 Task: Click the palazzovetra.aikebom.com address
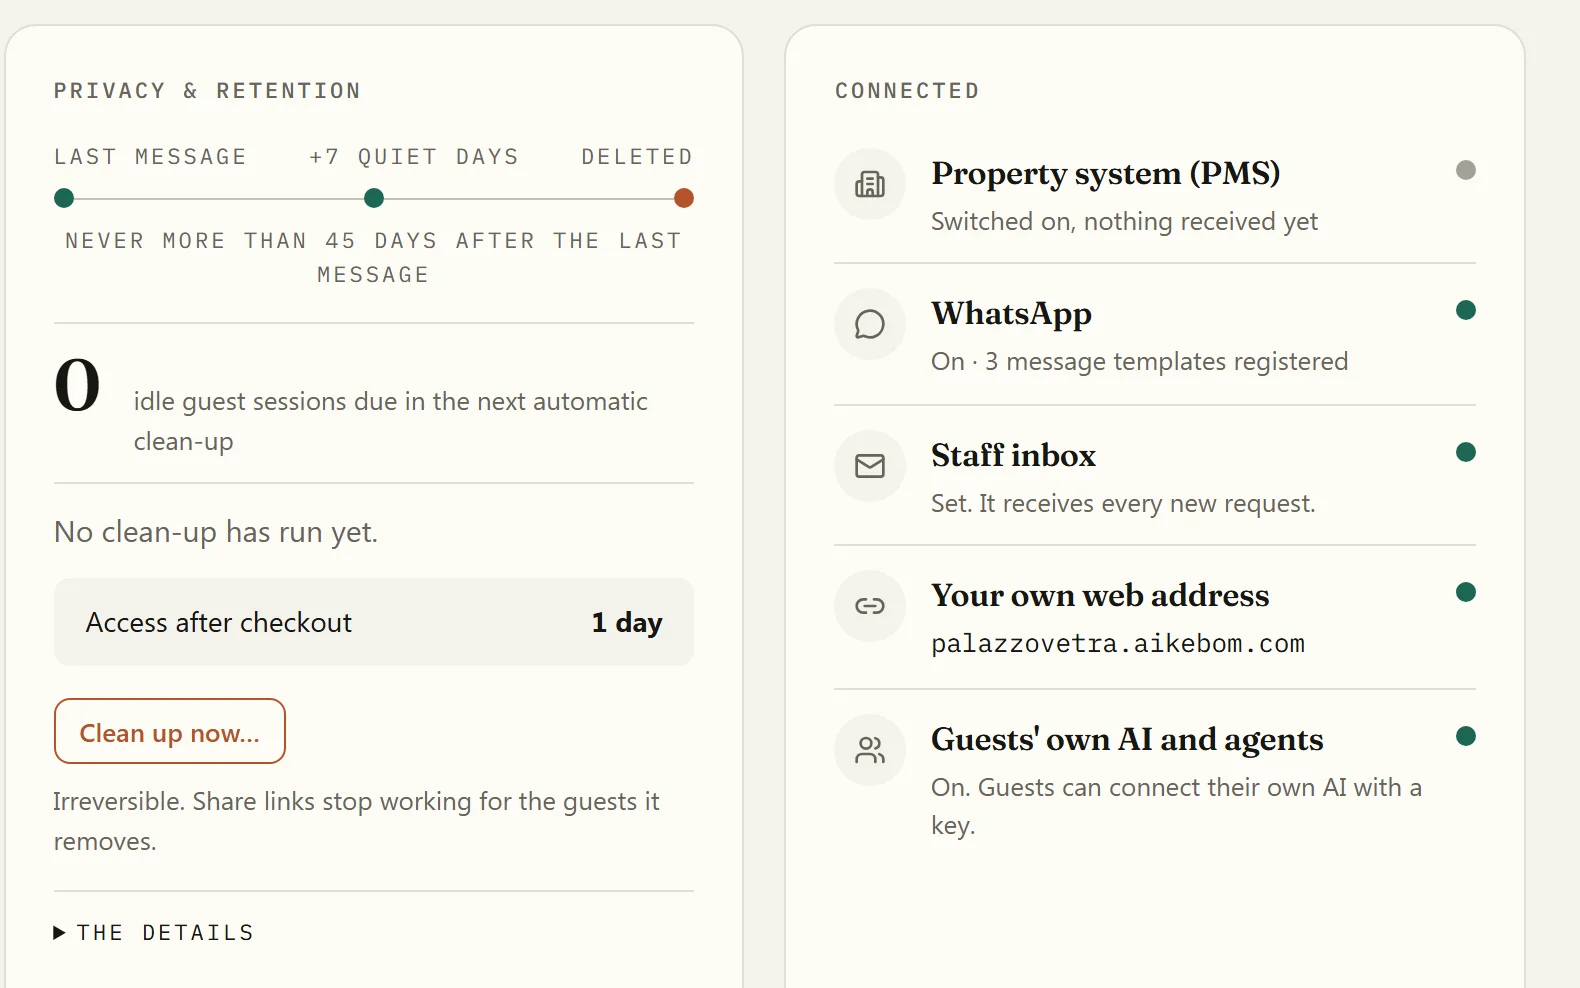[x=1118, y=643]
